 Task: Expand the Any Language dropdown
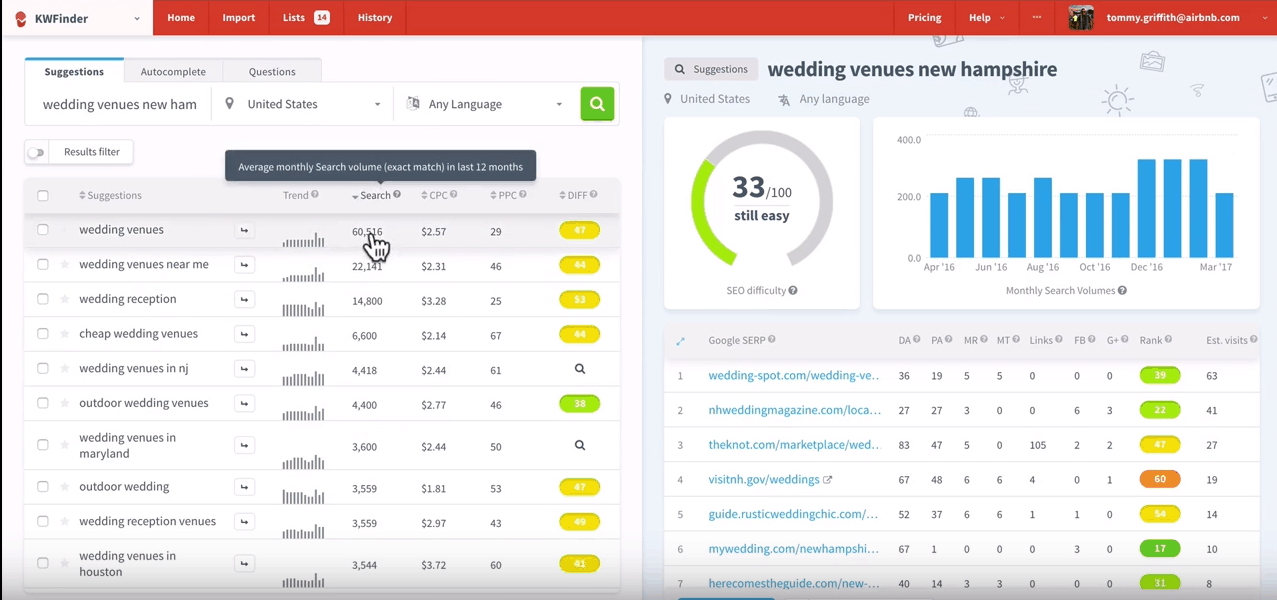(485, 104)
